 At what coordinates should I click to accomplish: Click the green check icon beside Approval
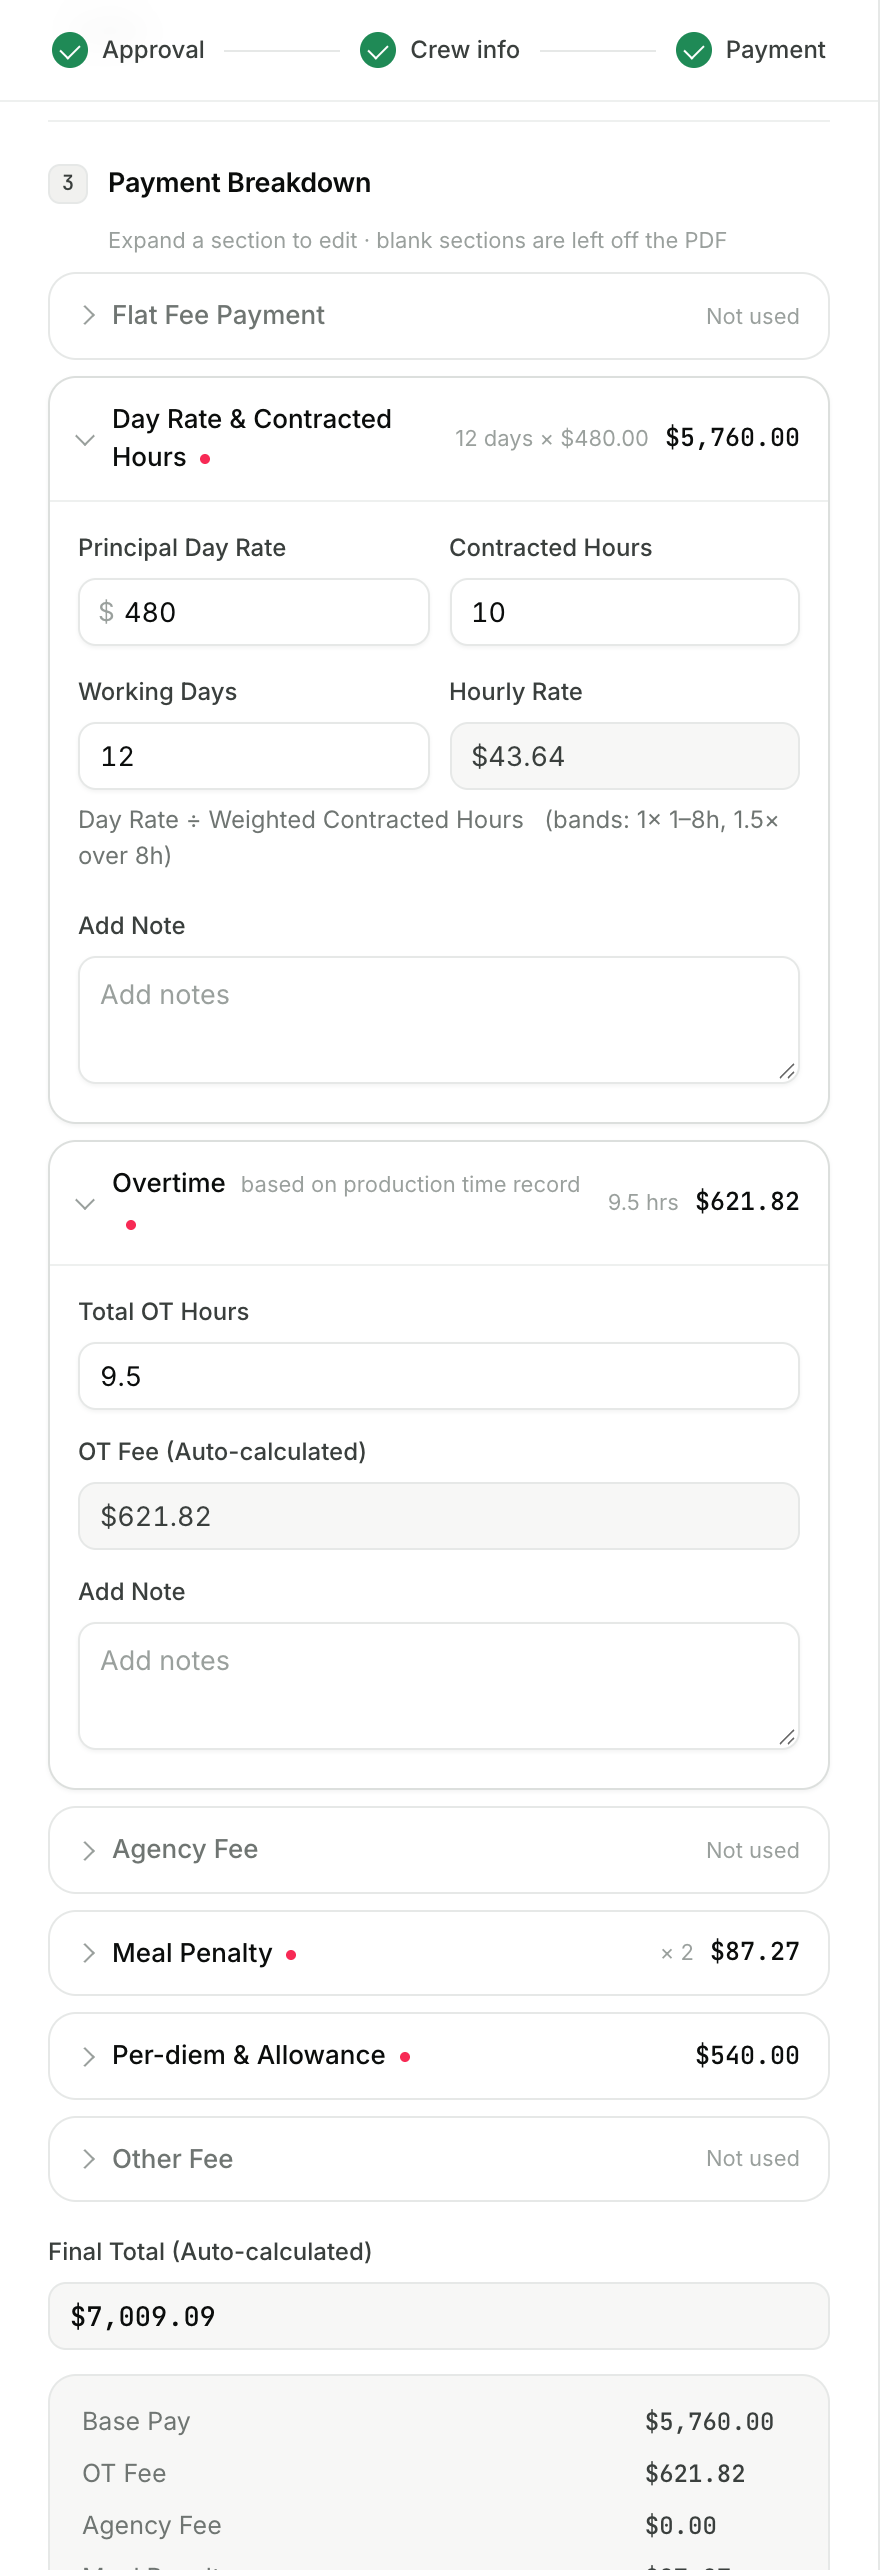tap(70, 50)
